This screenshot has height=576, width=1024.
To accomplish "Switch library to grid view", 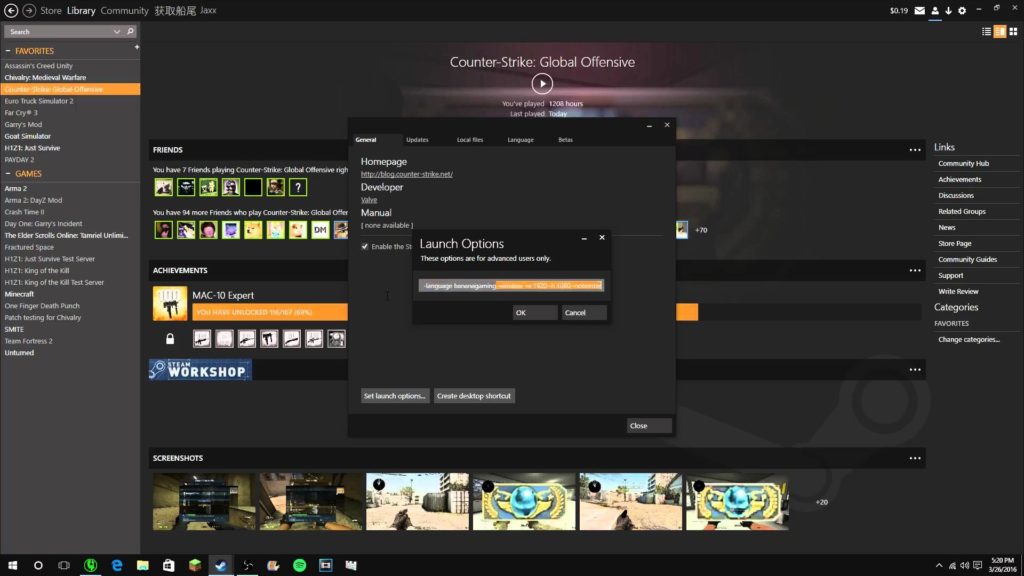I will pyautogui.click(x=1014, y=31).
